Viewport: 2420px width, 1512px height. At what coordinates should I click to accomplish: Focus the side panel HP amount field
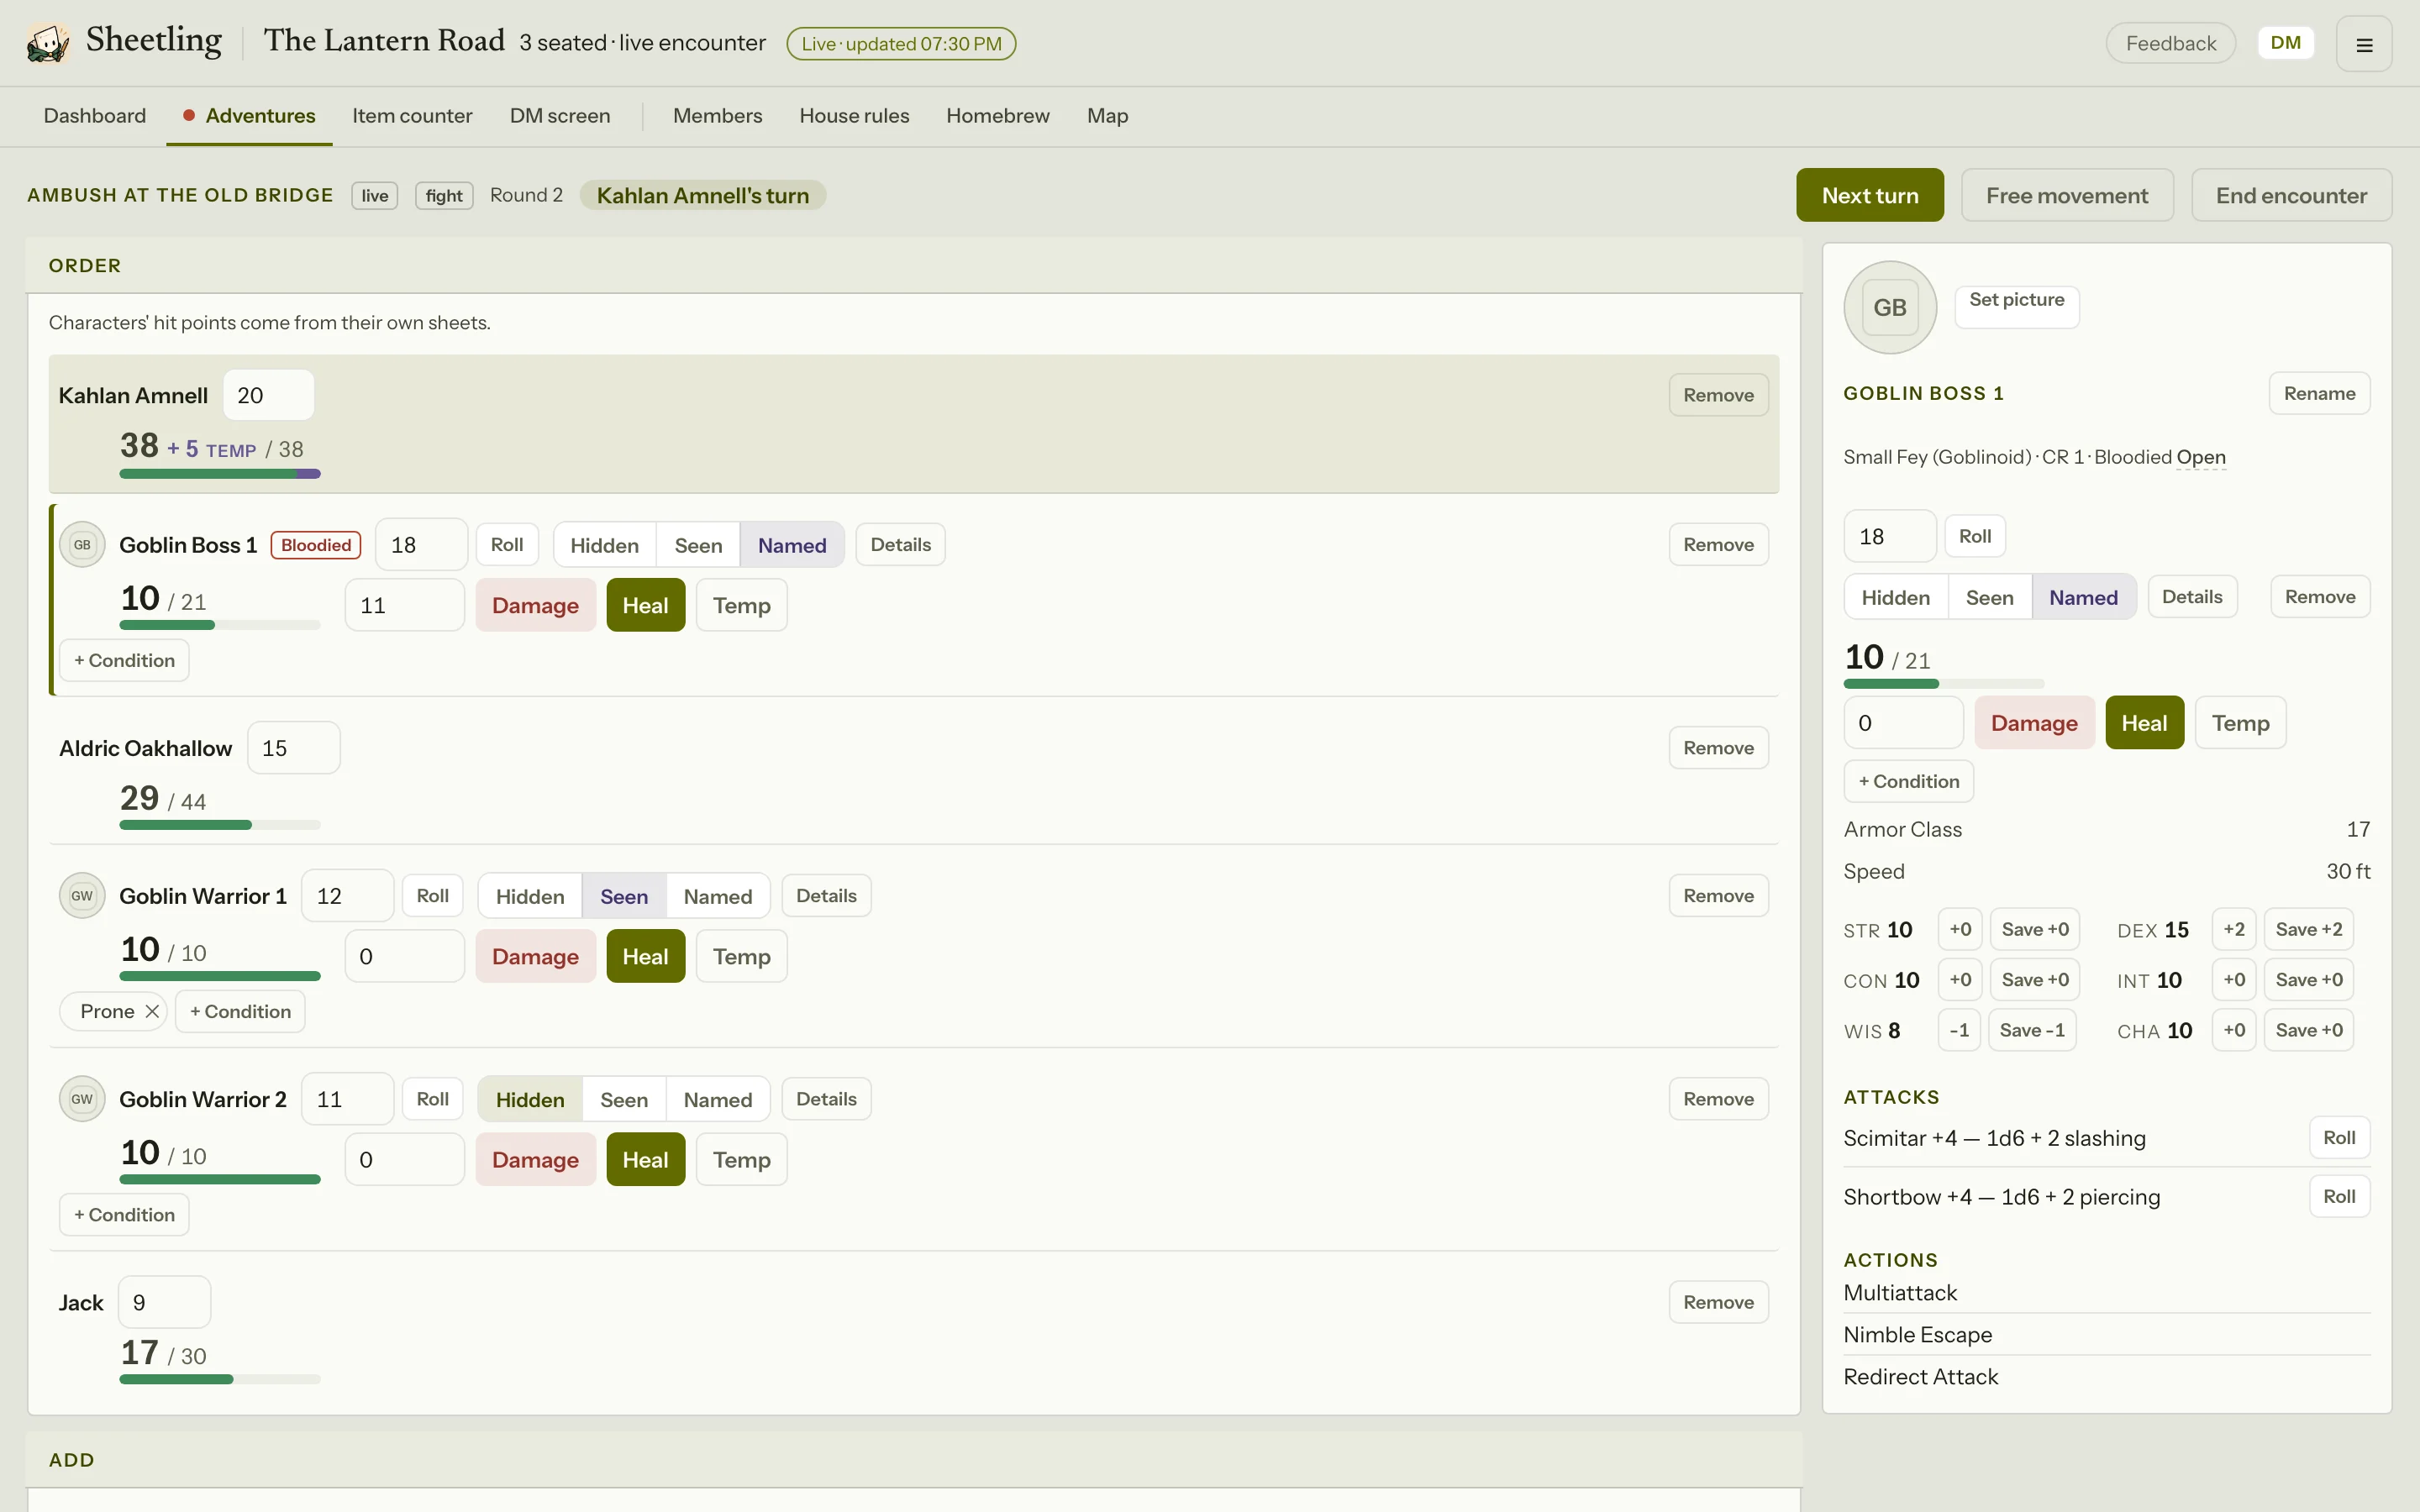pos(1903,723)
